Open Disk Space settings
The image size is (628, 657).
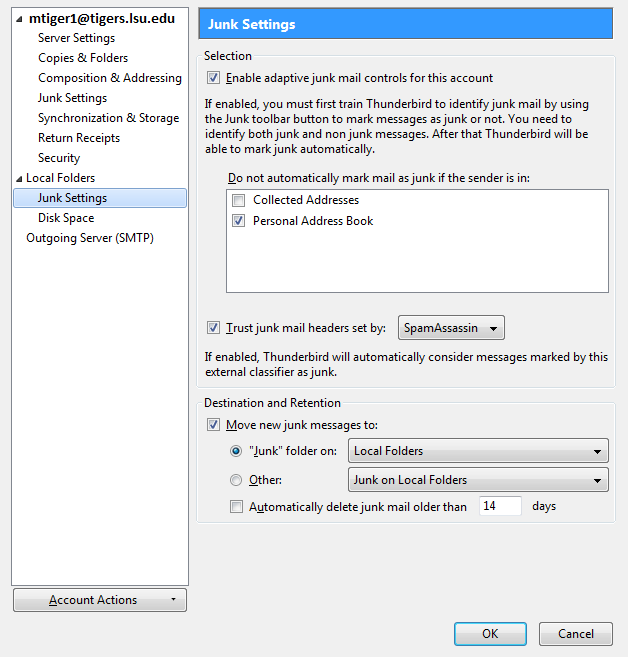[x=66, y=218]
